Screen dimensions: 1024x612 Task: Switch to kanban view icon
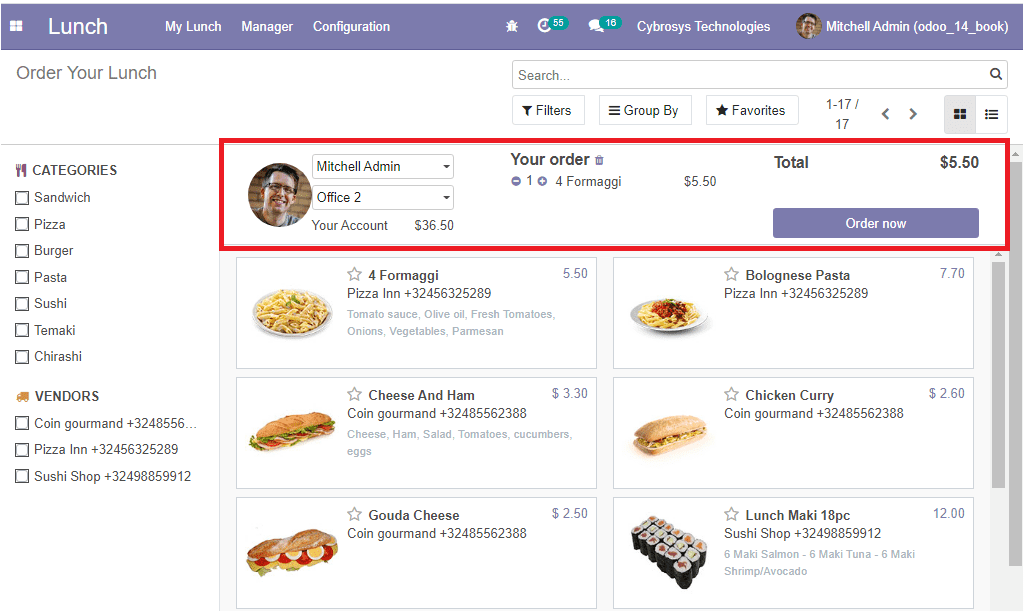959,114
